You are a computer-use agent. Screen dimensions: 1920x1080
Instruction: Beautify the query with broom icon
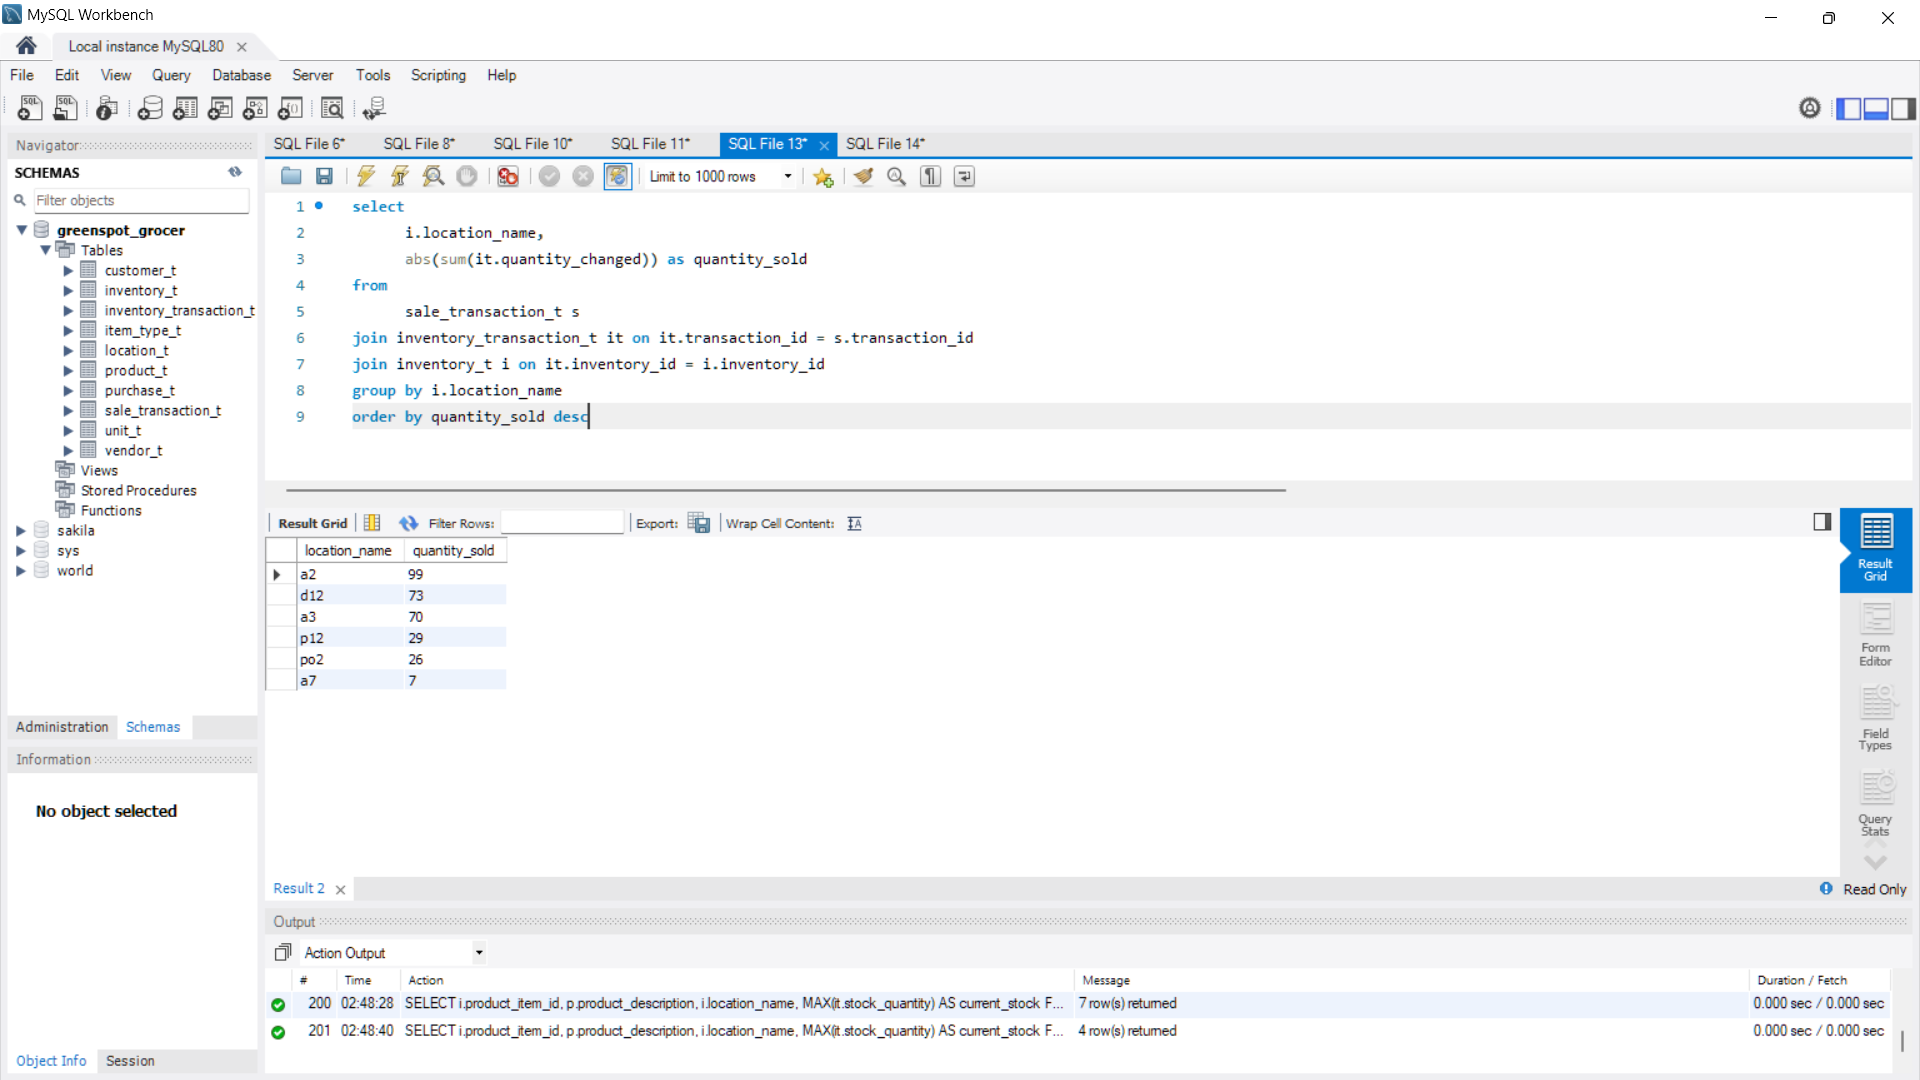pos(864,177)
